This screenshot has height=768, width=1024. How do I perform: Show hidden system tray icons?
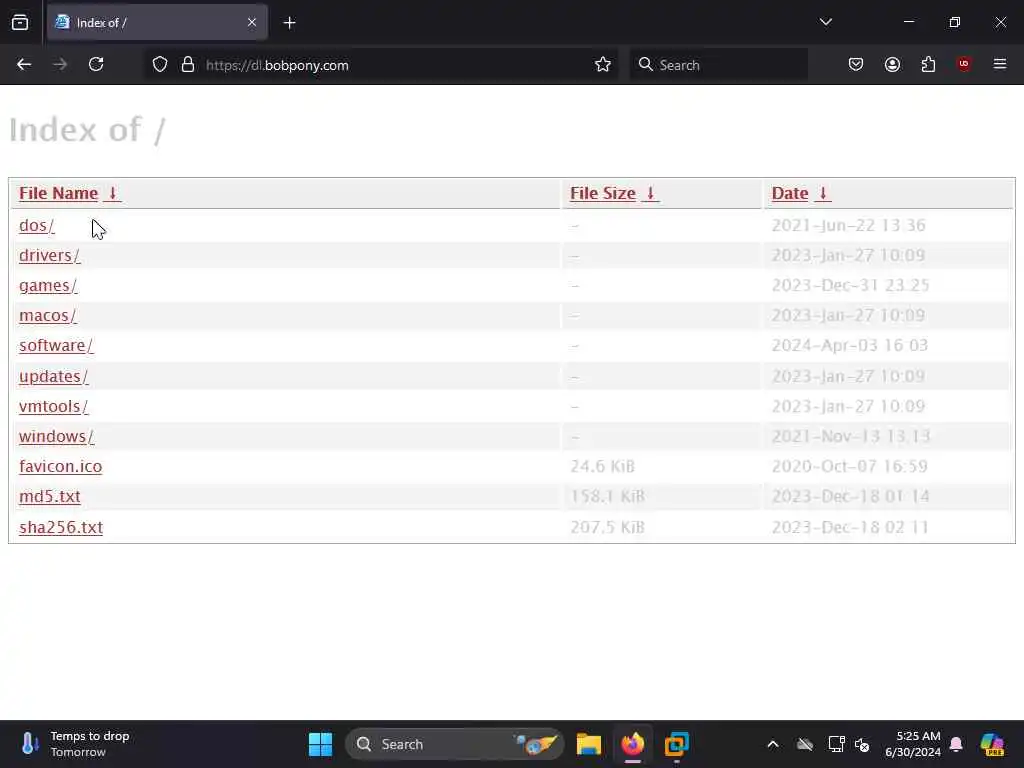pos(773,744)
